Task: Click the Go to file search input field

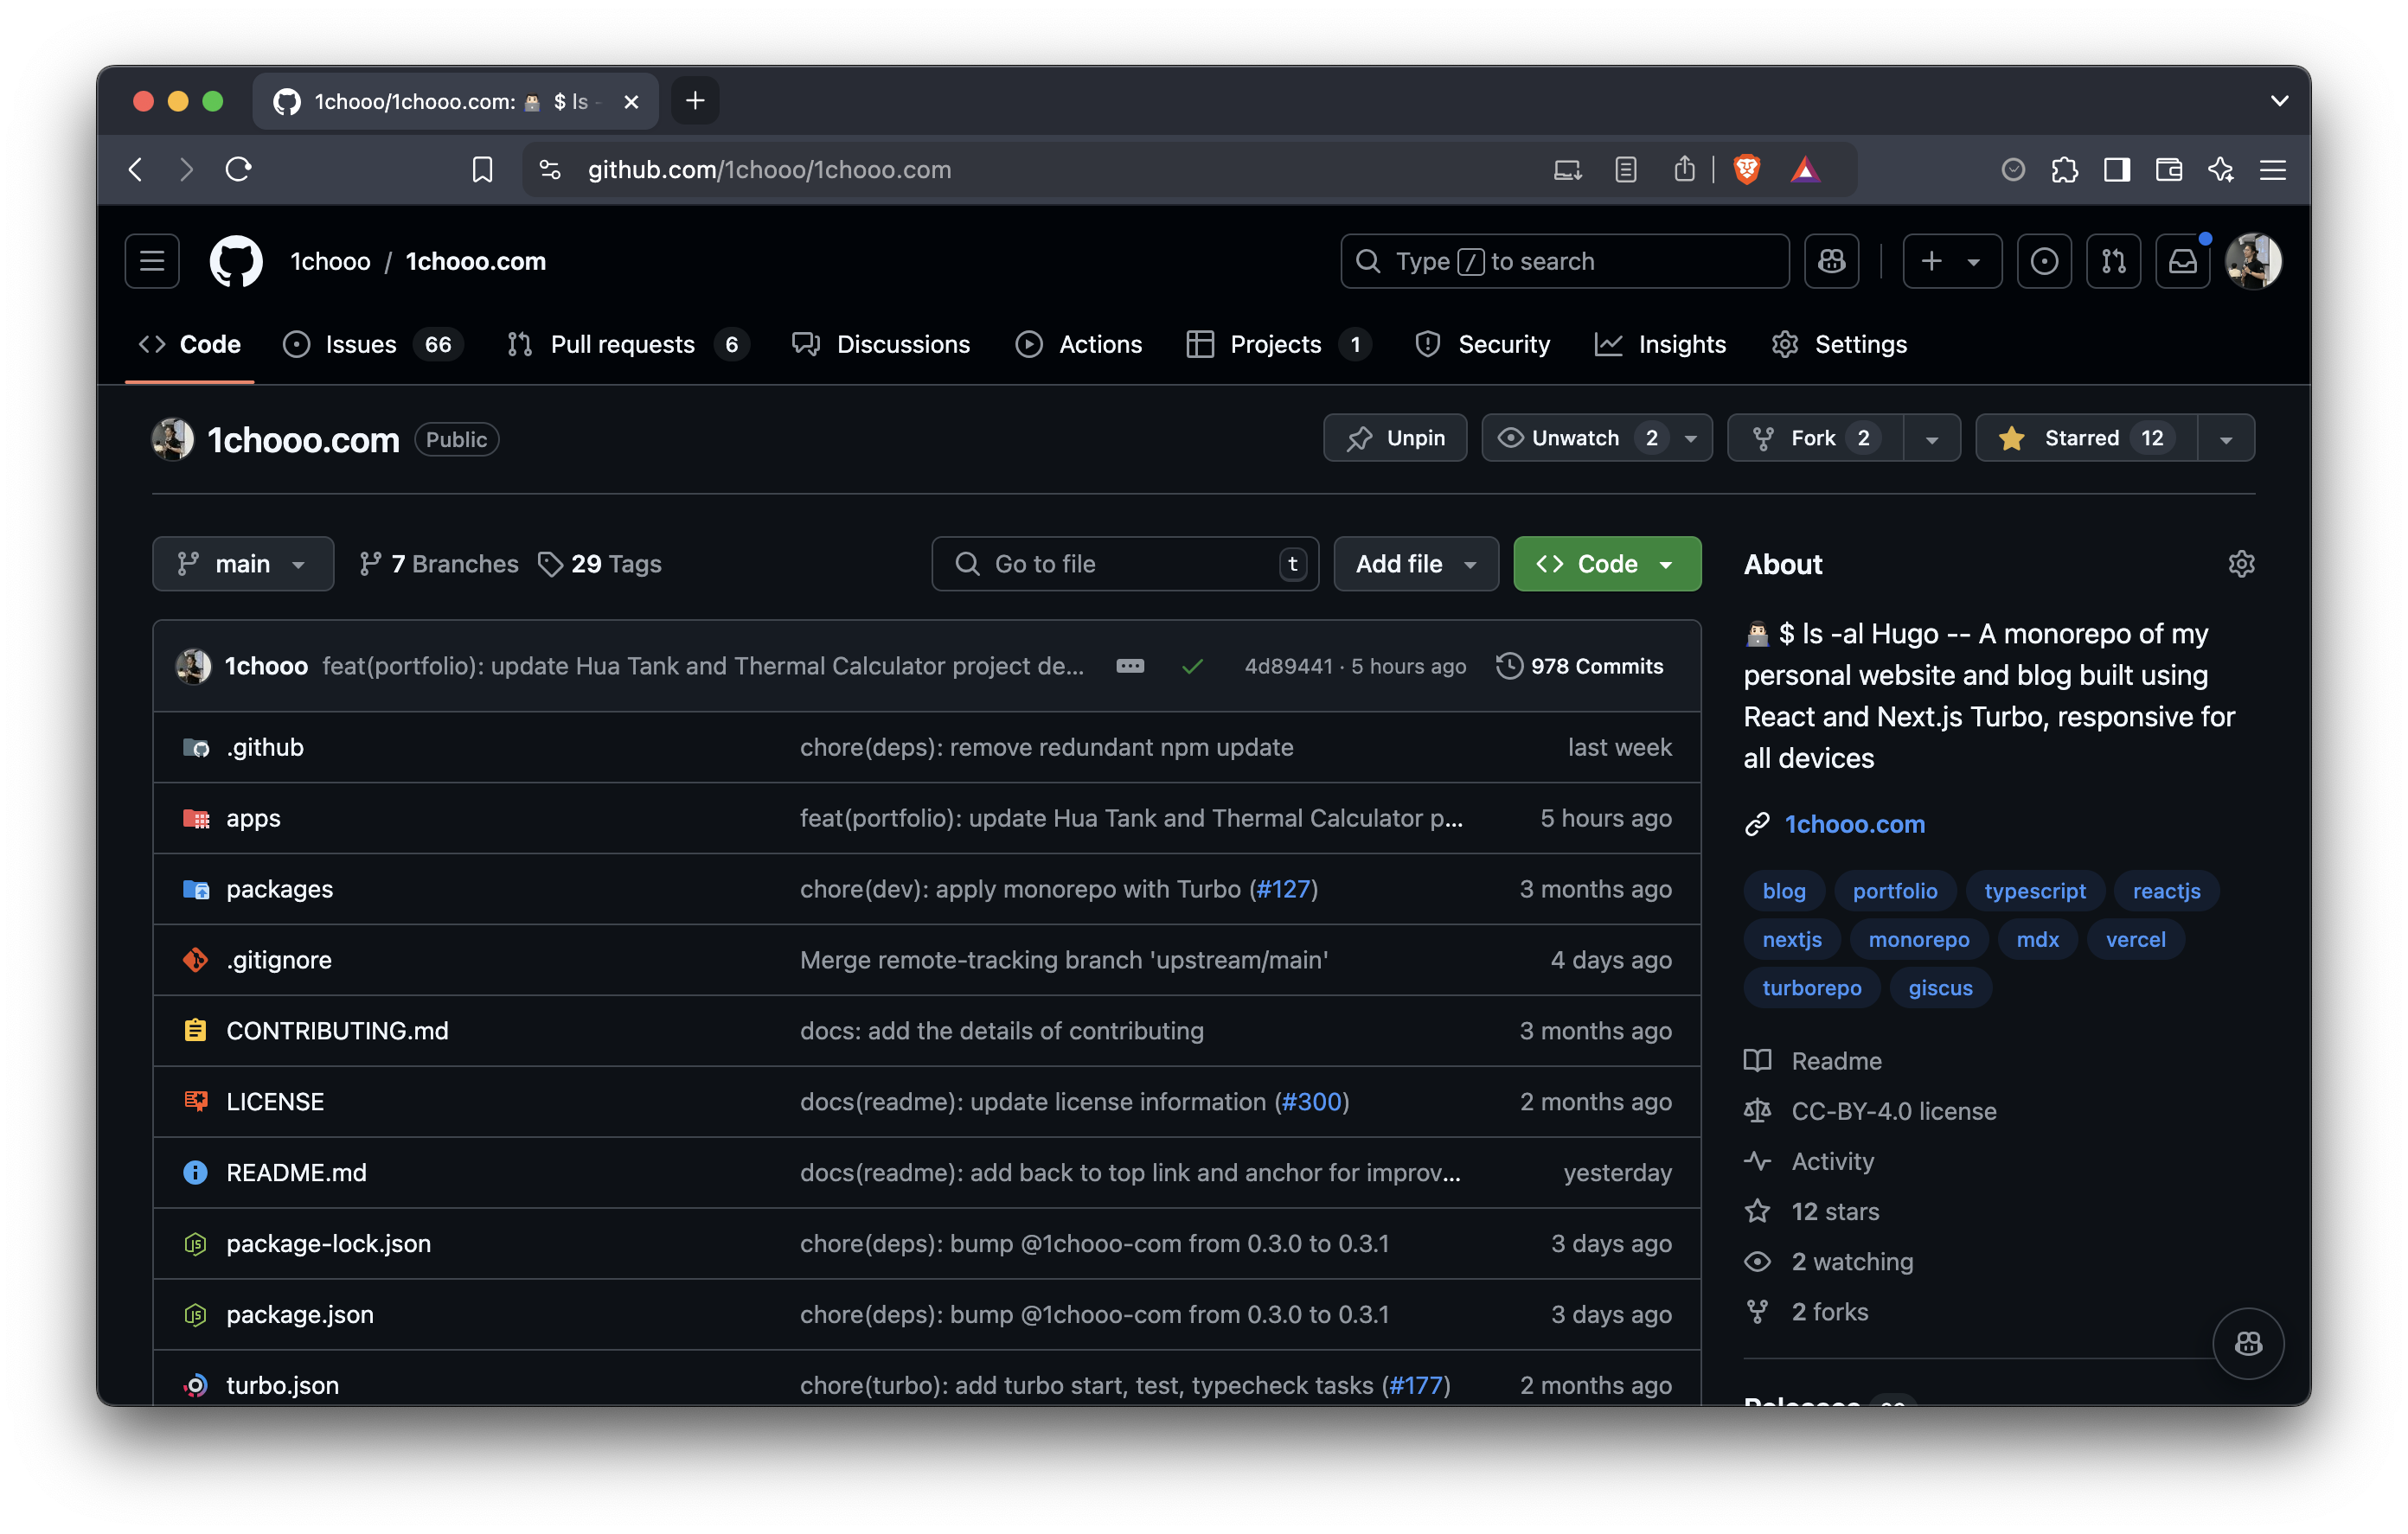Action: pos(1125,564)
